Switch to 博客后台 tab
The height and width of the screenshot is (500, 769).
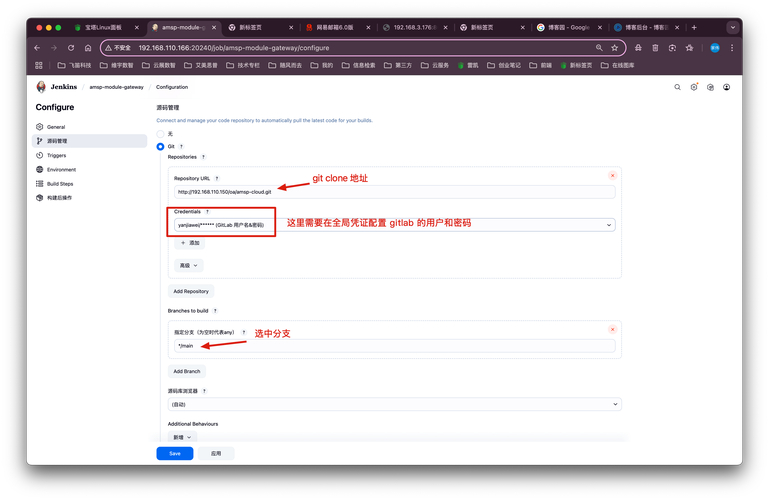pos(646,27)
